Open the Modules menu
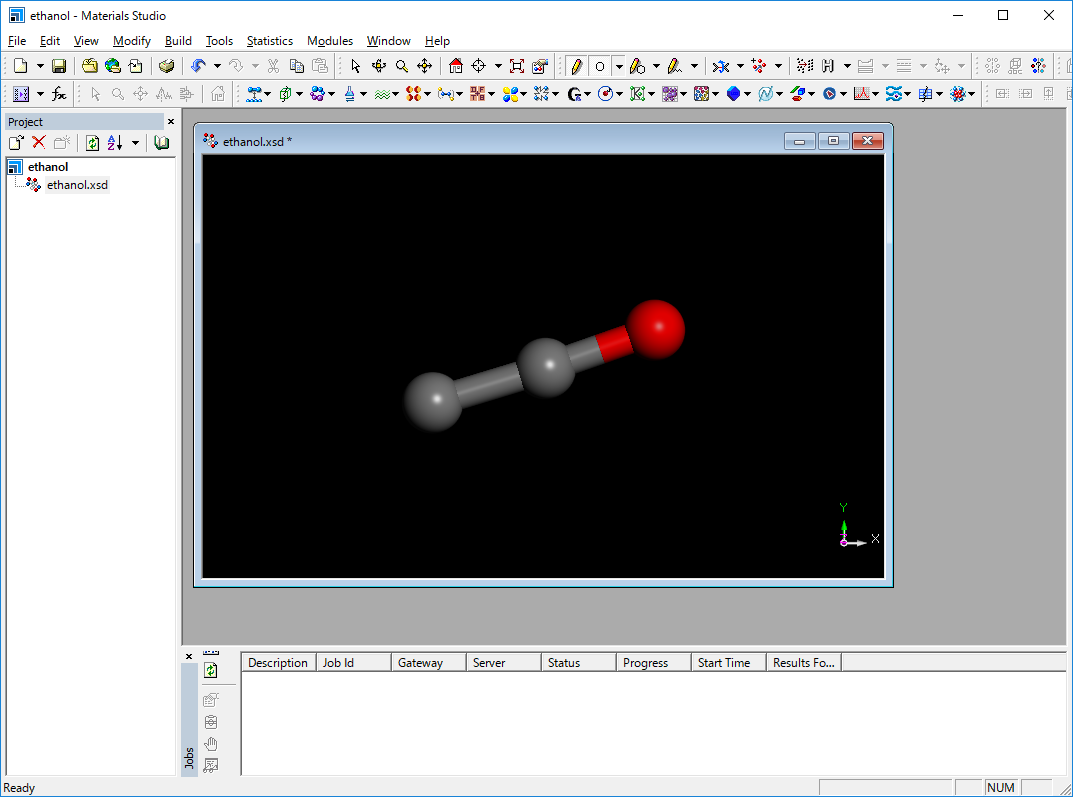The image size is (1073, 797). click(329, 41)
